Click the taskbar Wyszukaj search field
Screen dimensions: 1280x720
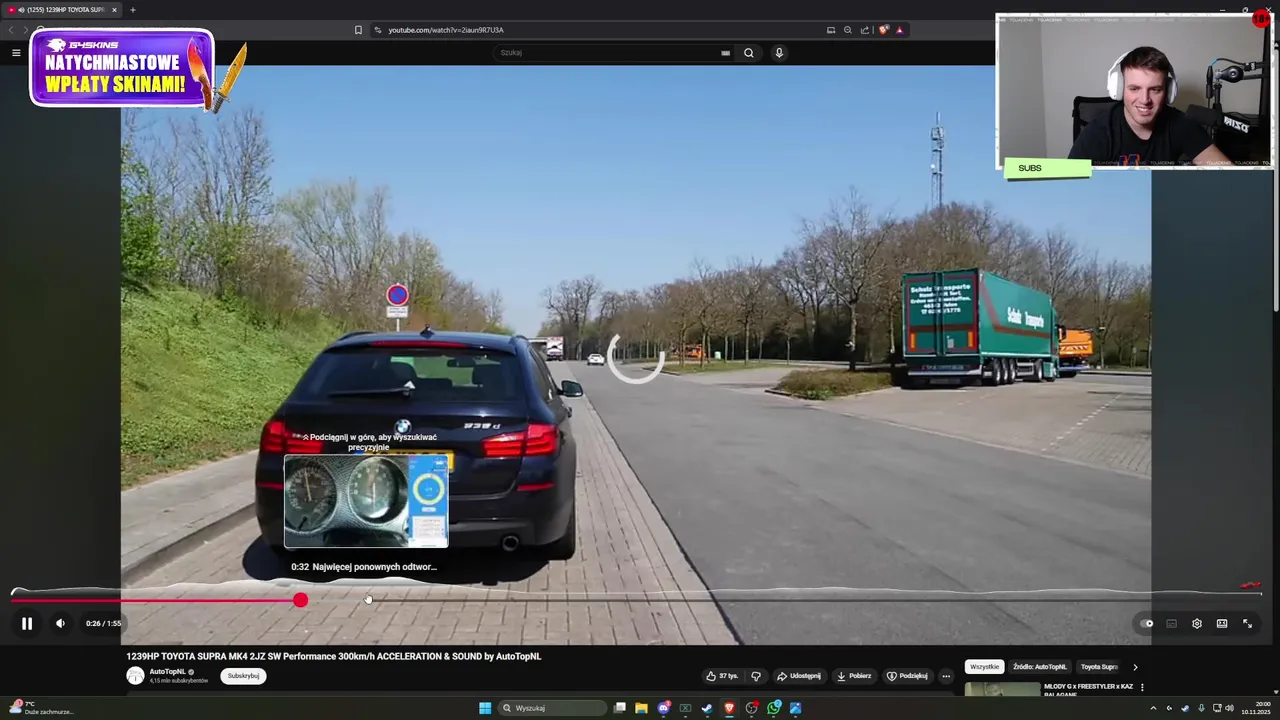tap(553, 708)
